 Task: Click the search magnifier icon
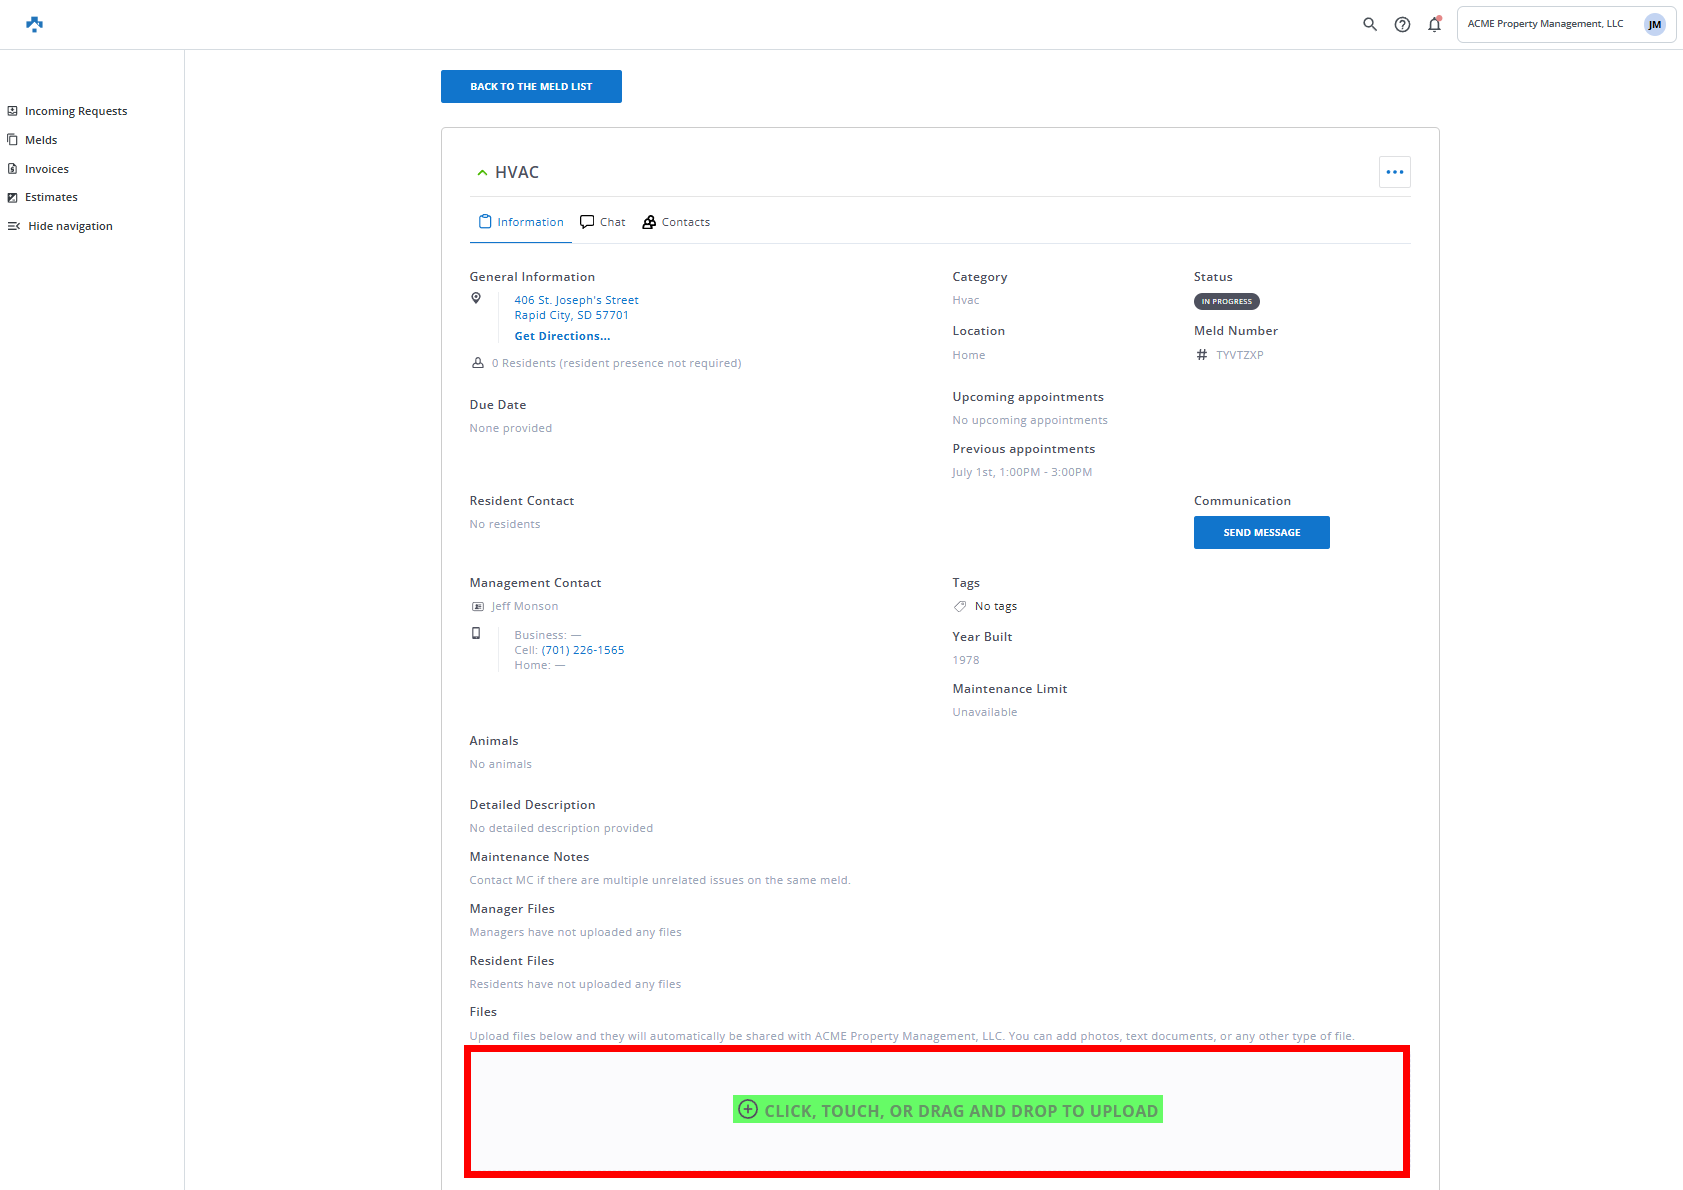click(1370, 24)
